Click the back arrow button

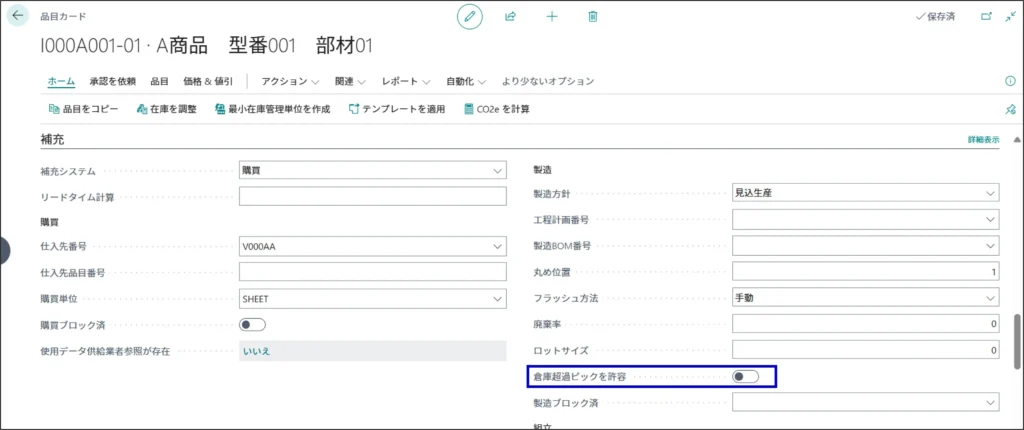tap(18, 16)
